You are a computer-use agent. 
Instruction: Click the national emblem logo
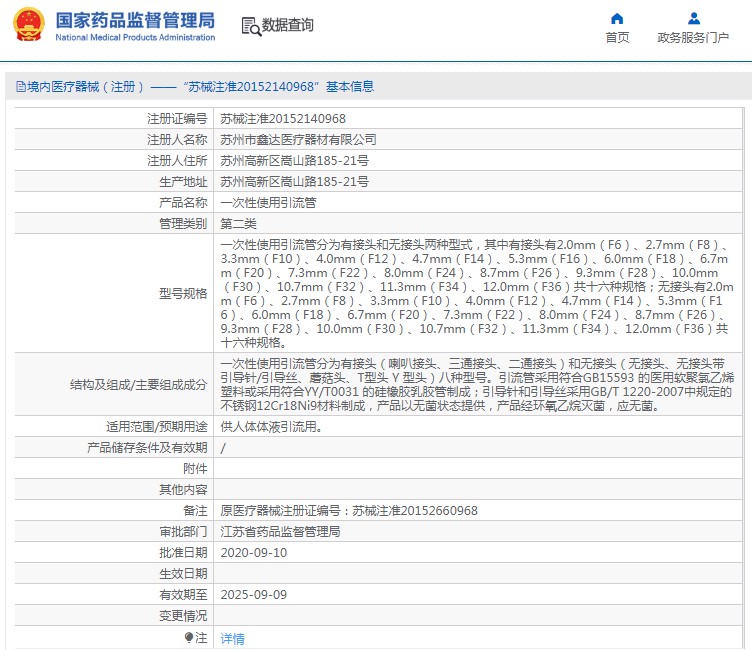click(x=29, y=24)
